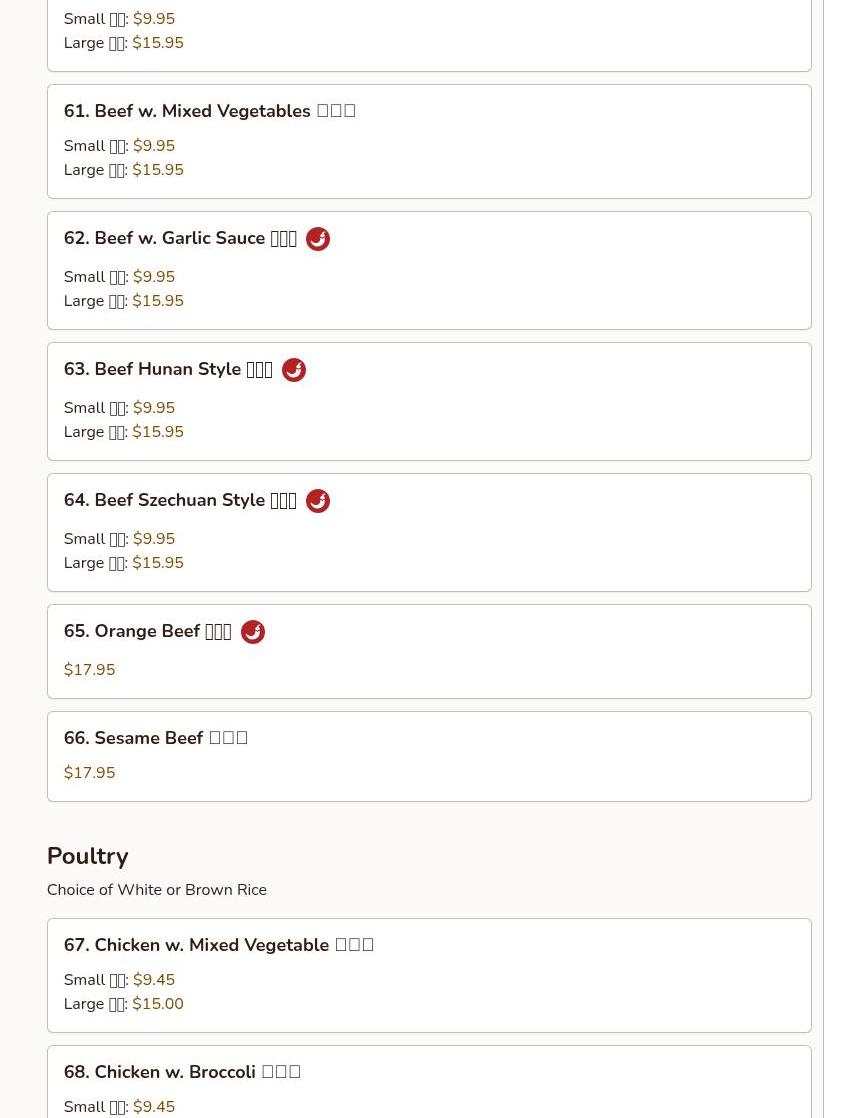Click spicy pepper icon on Beef Hunan Style
Viewport: 844px width, 1118px height.
pos(294,370)
